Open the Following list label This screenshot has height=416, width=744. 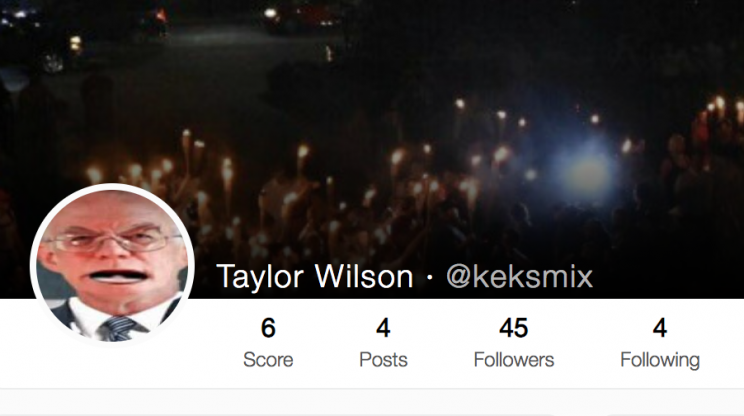[660, 360]
